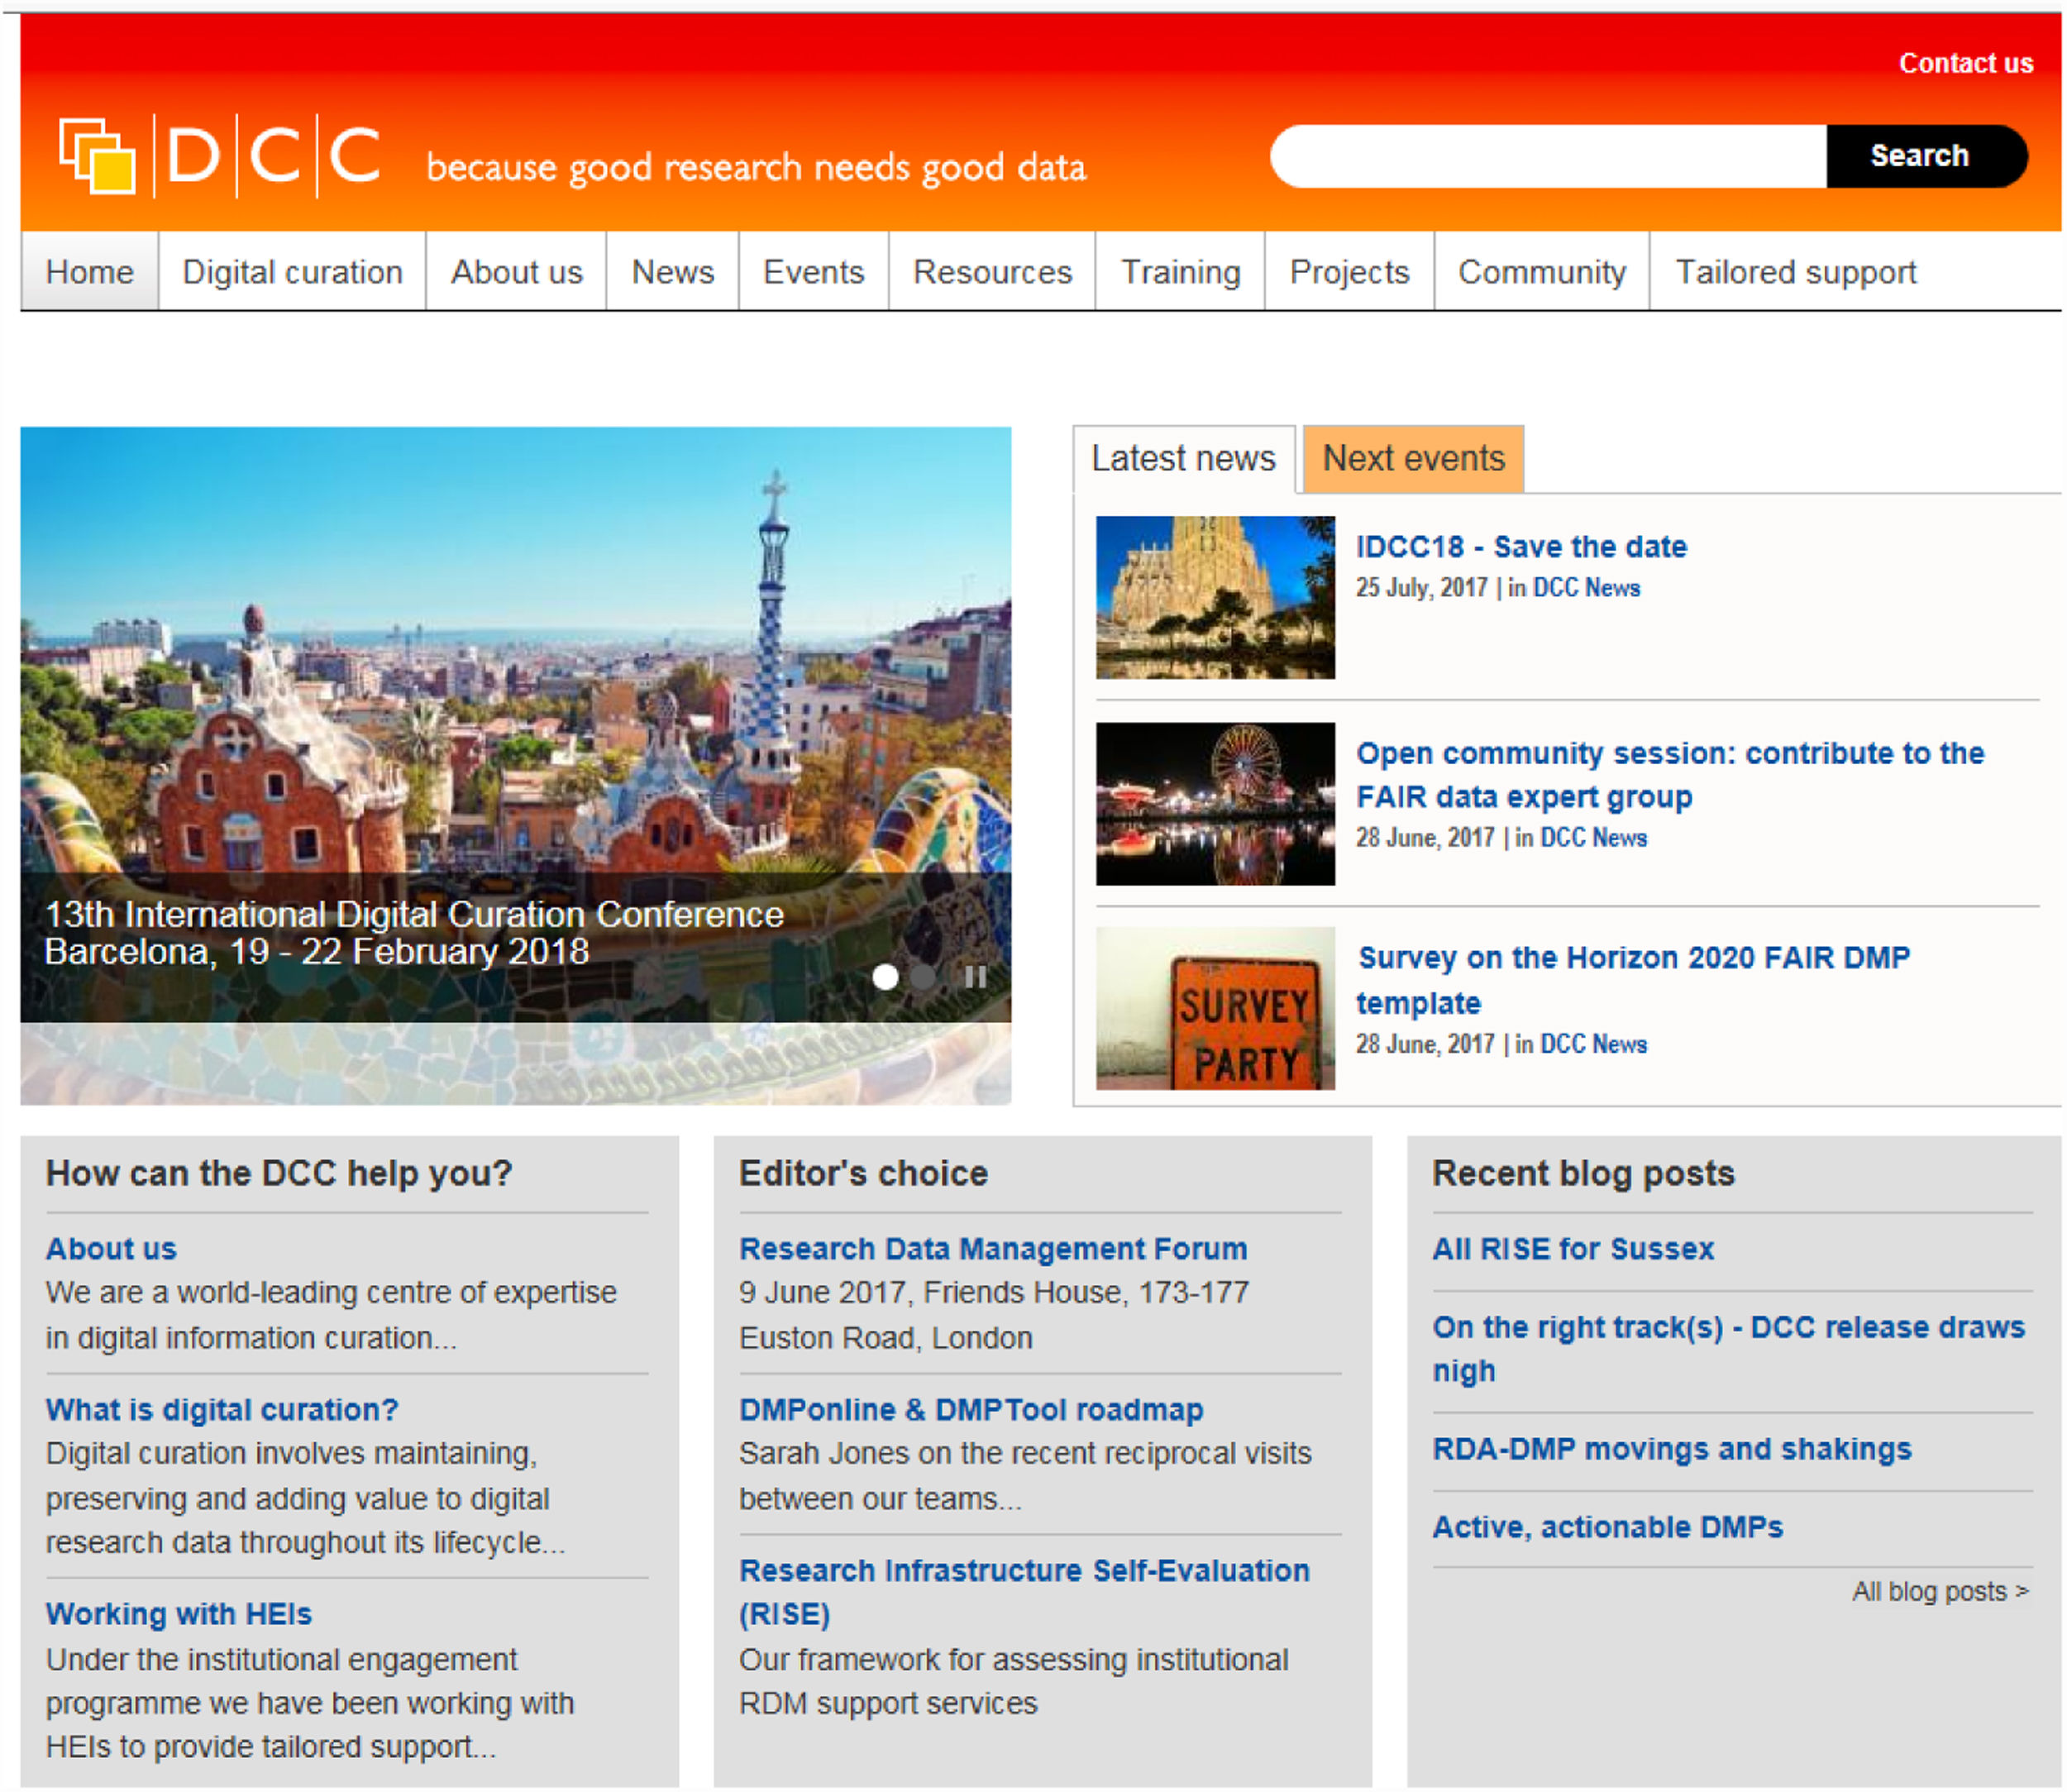Select the second carousel slide dot

point(924,977)
